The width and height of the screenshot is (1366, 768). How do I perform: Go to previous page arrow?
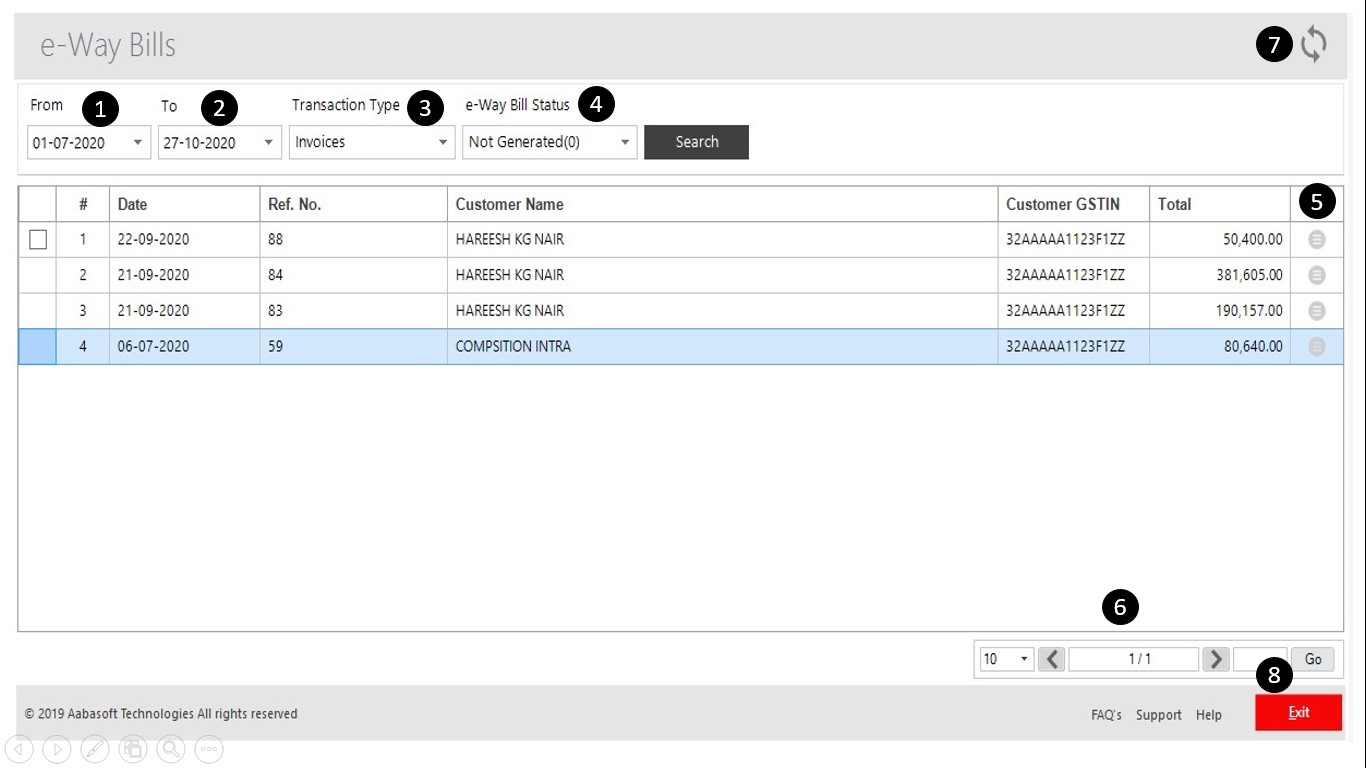click(1051, 659)
